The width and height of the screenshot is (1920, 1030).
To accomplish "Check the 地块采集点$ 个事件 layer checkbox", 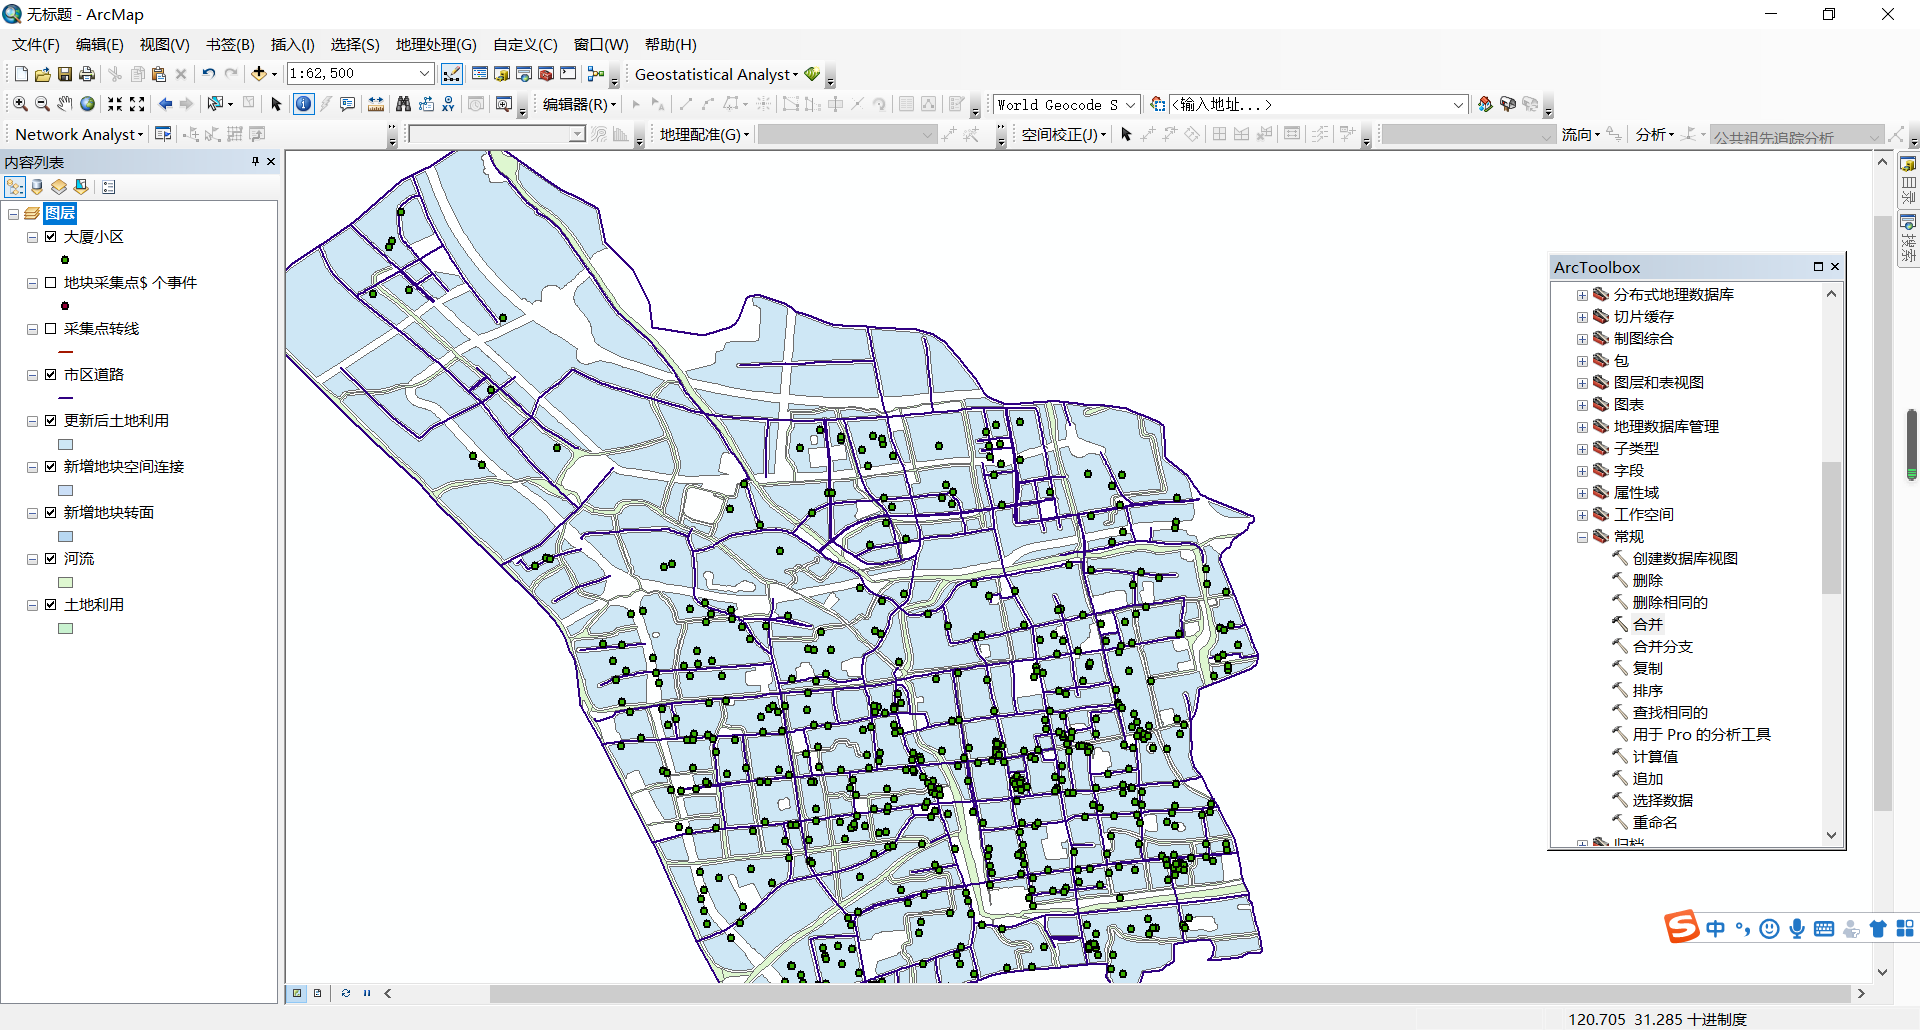I will (x=50, y=283).
